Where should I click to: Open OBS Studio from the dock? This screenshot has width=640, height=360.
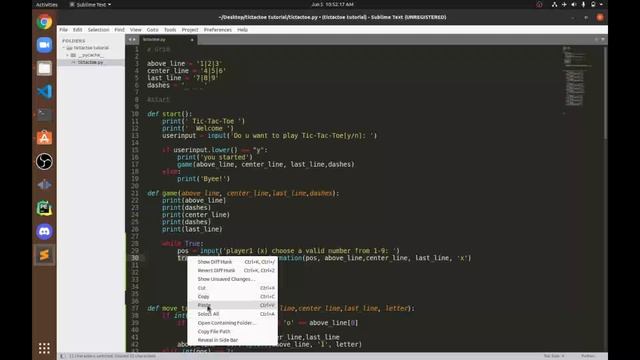(x=44, y=162)
